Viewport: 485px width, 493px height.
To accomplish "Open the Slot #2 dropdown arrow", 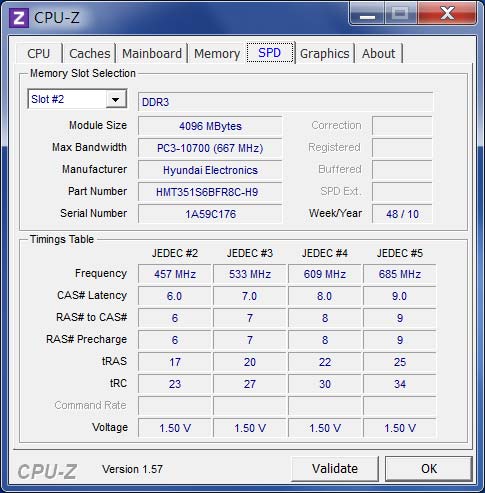I will click(116, 99).
